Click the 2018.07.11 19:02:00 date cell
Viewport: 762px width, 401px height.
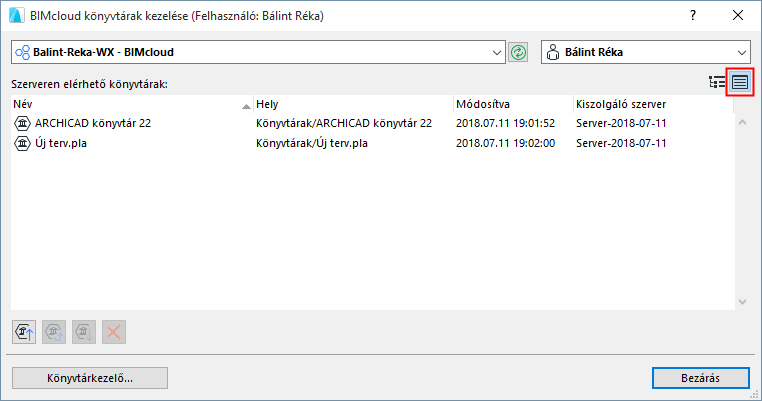point(505,143)
